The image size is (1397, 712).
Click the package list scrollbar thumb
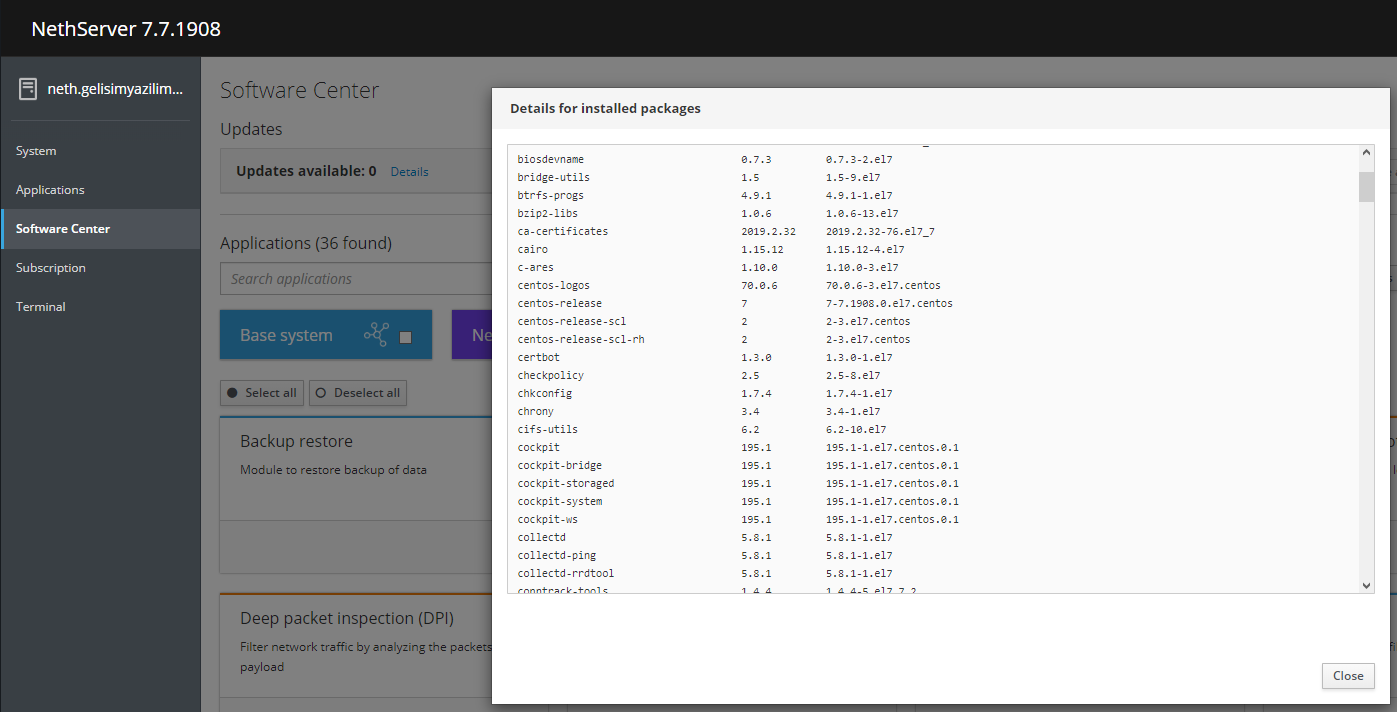[1366, 186]
